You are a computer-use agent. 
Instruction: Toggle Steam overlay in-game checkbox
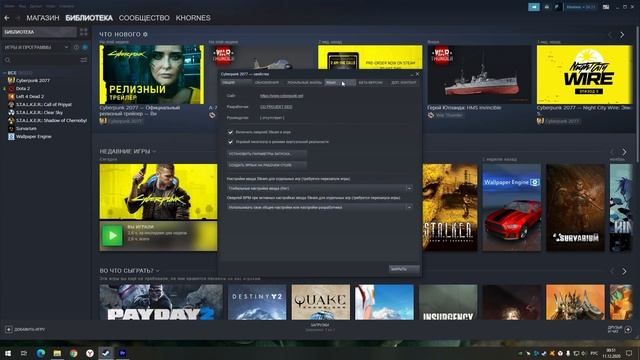pyautogui.click(x=231, y=132)
